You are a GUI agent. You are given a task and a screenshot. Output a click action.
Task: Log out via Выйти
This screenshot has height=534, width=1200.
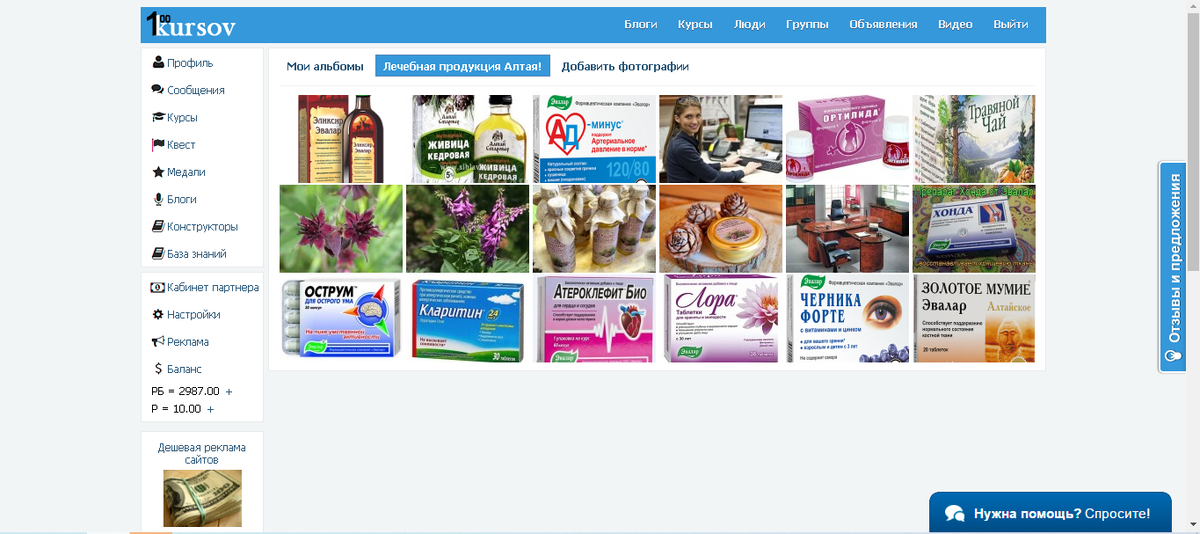point(1011,24)
